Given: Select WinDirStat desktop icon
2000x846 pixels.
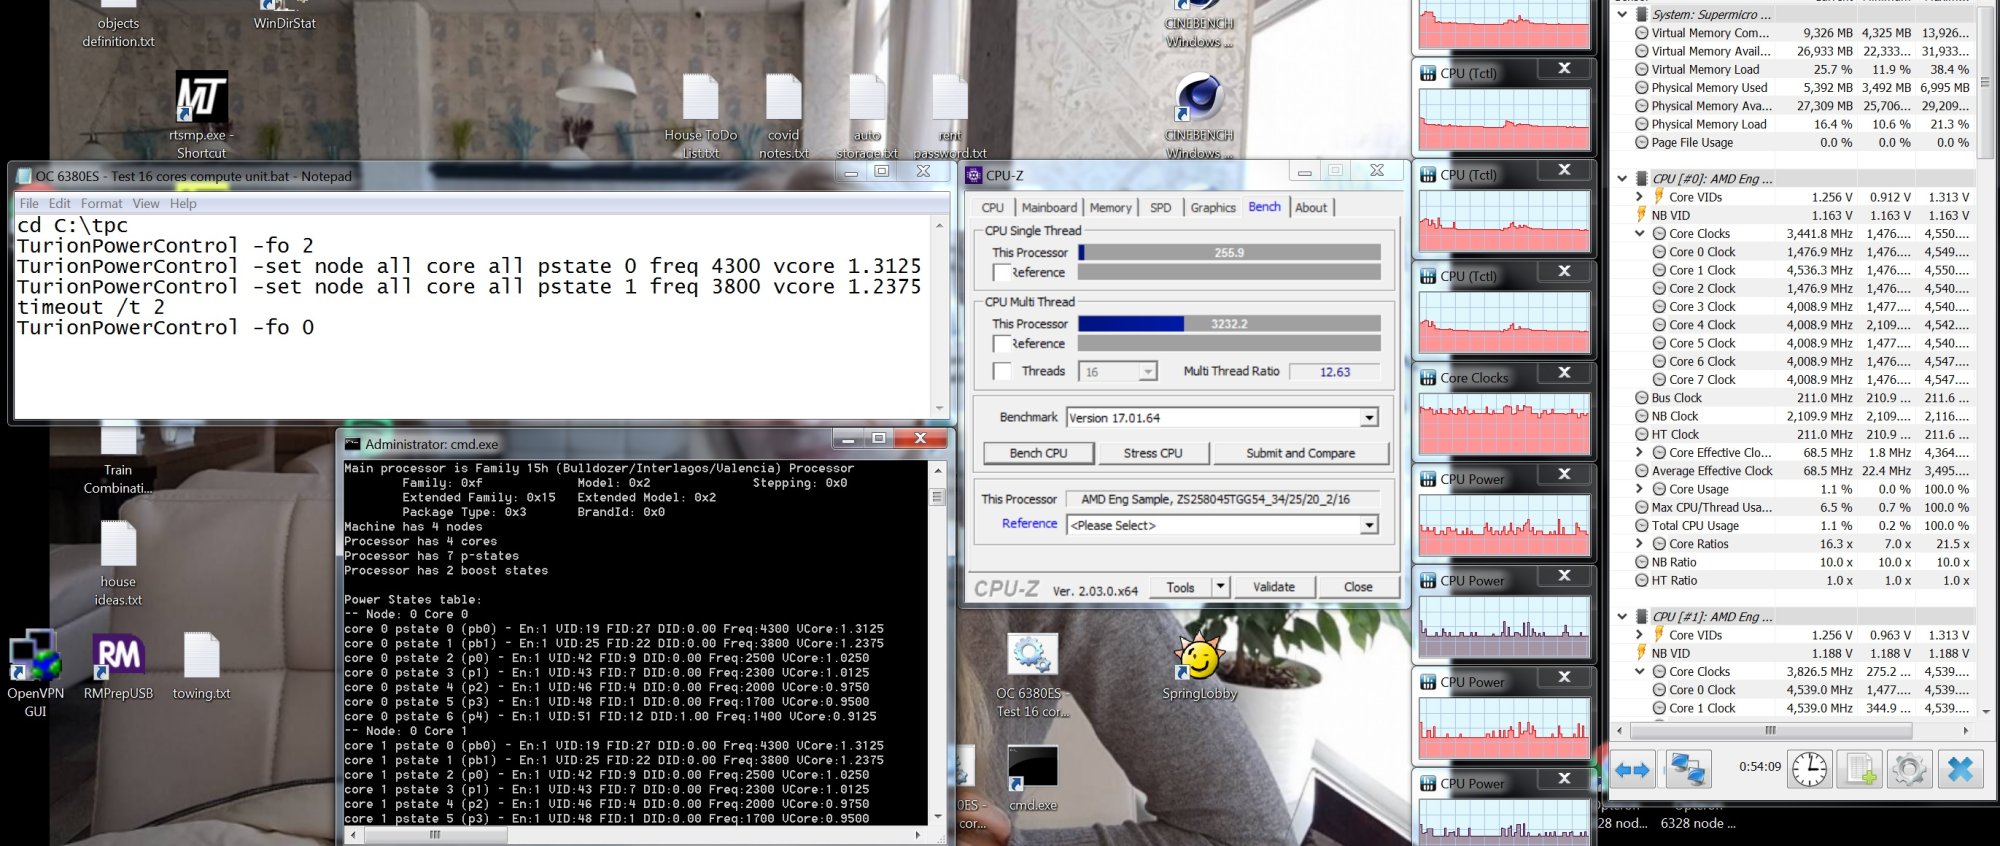Looking at the screenshot, I should (x=285, y=16).
